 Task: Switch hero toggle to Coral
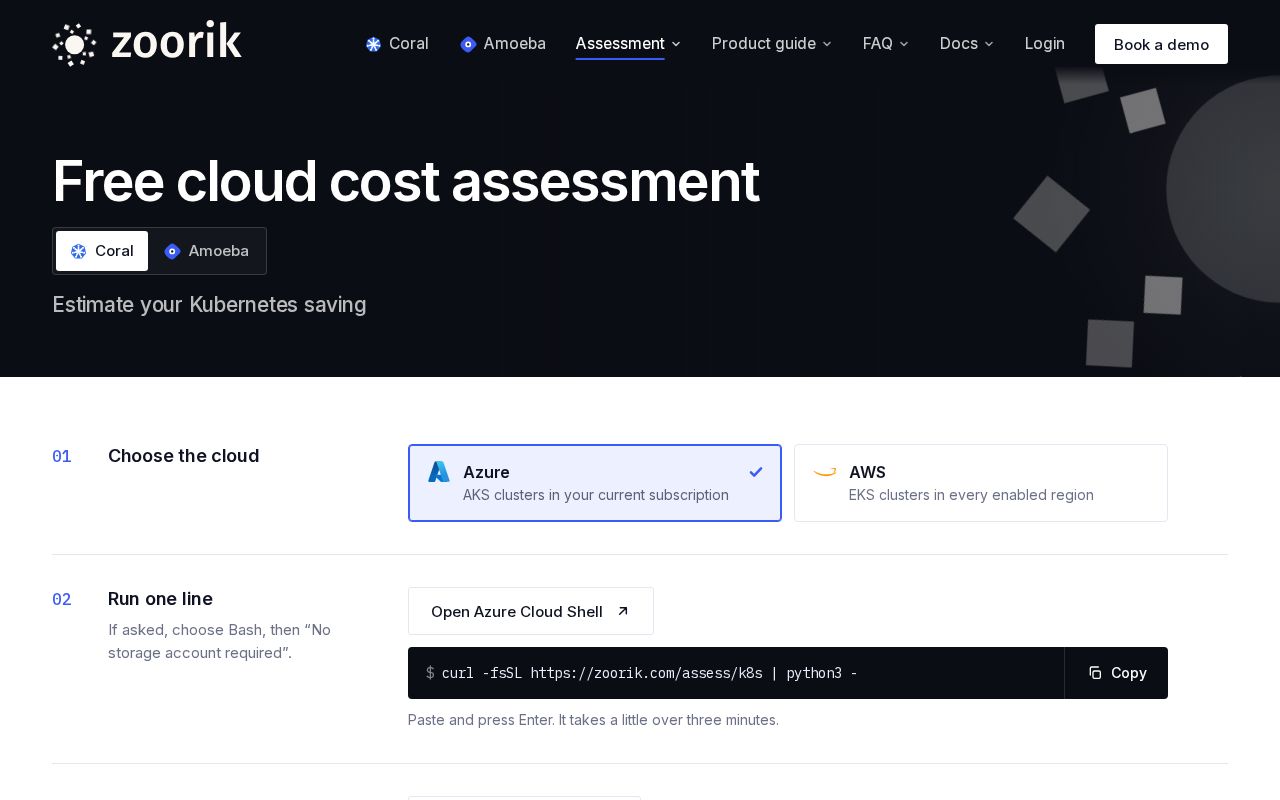pos(102,251)
